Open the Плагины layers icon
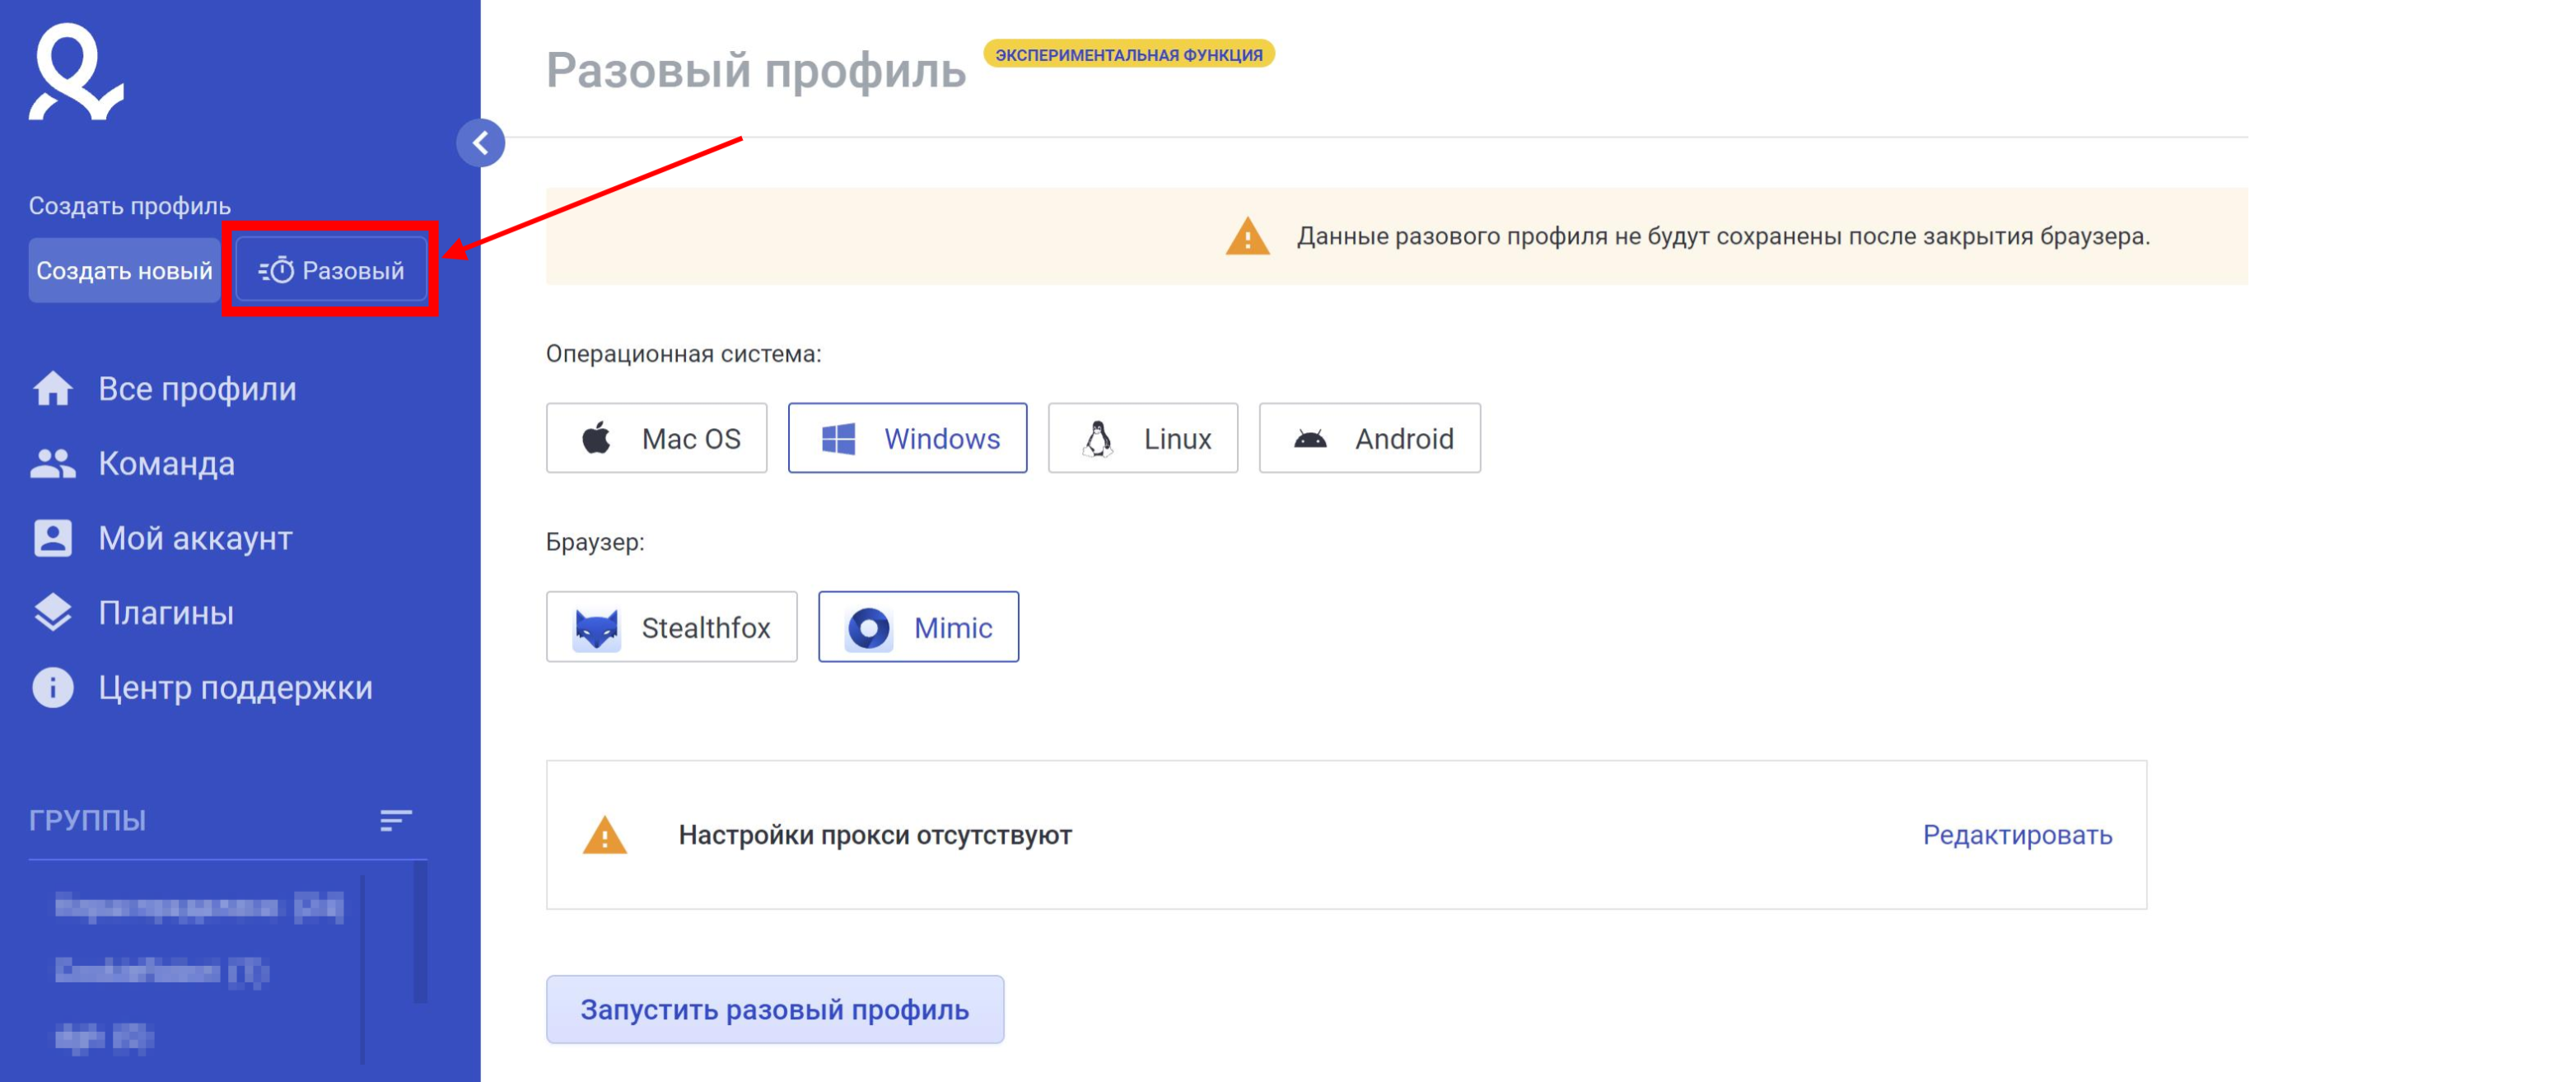Viewport: 2576px width, 1082px height. [53, 613]
